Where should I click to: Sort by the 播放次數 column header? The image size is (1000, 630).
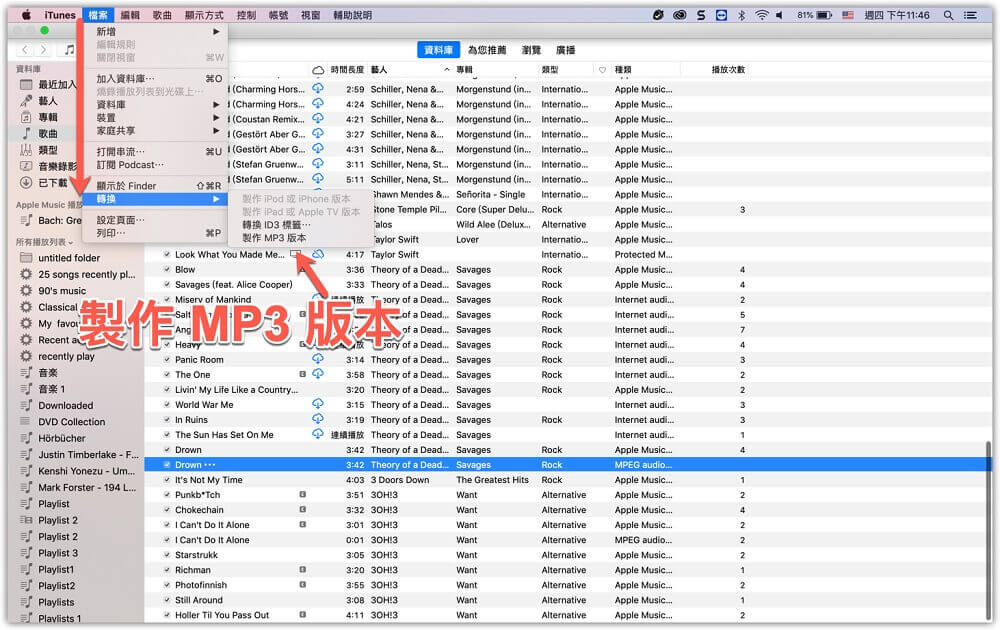tap(728, 70)
